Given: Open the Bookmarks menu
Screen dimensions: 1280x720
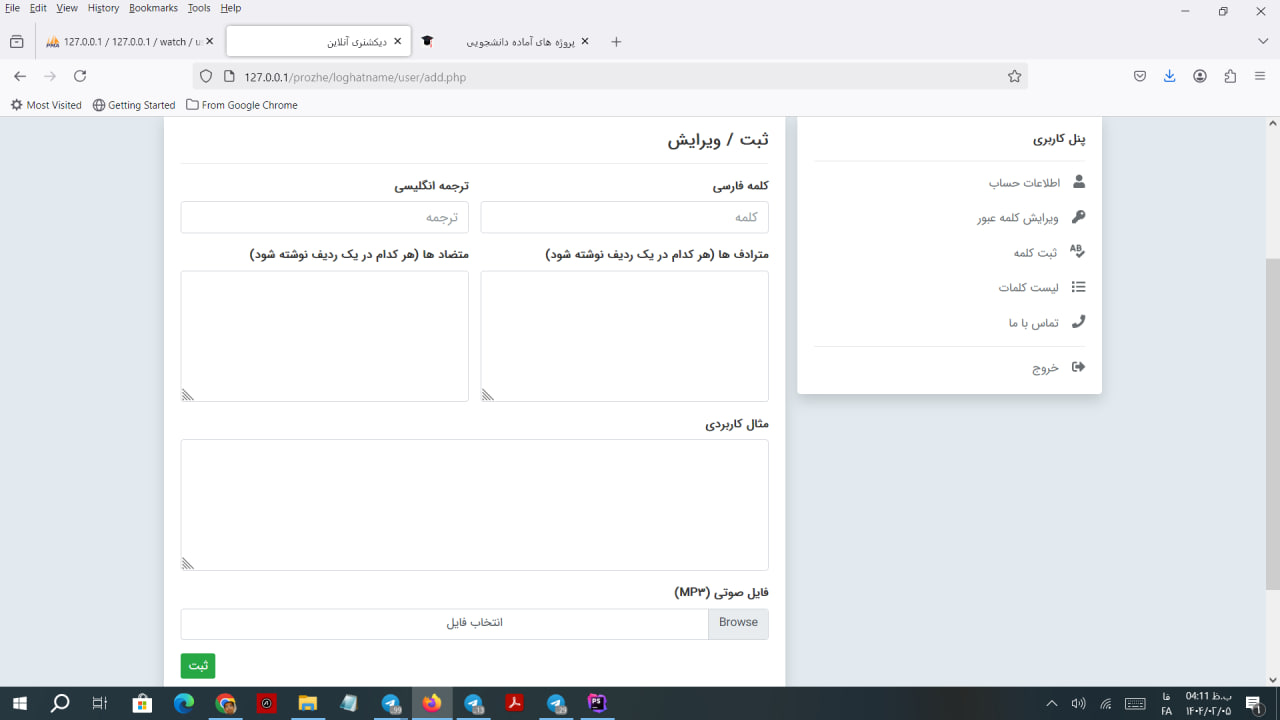Looking at the screenshot, I should 153,8.
